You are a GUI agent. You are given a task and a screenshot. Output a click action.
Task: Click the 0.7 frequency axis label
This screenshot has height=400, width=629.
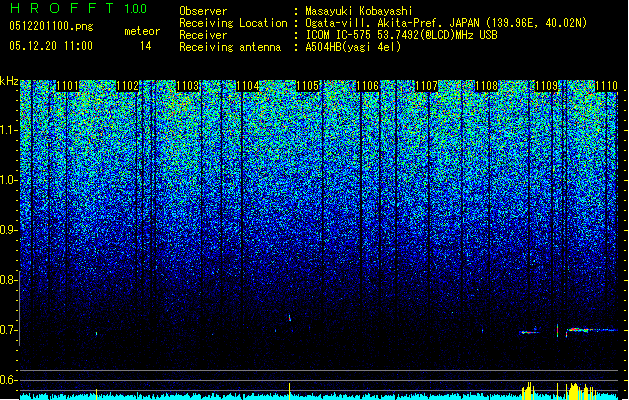pyautogui.click(x=8, y=330)
